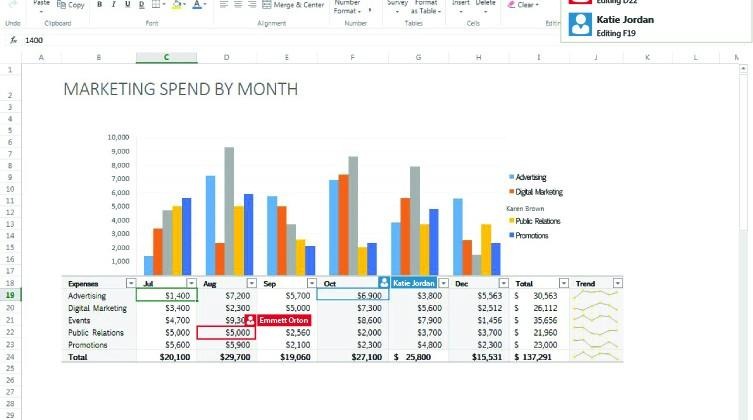This screenshot has width=753, height=420.
Task: Click the Delete cells button
Action: point(485,7)
